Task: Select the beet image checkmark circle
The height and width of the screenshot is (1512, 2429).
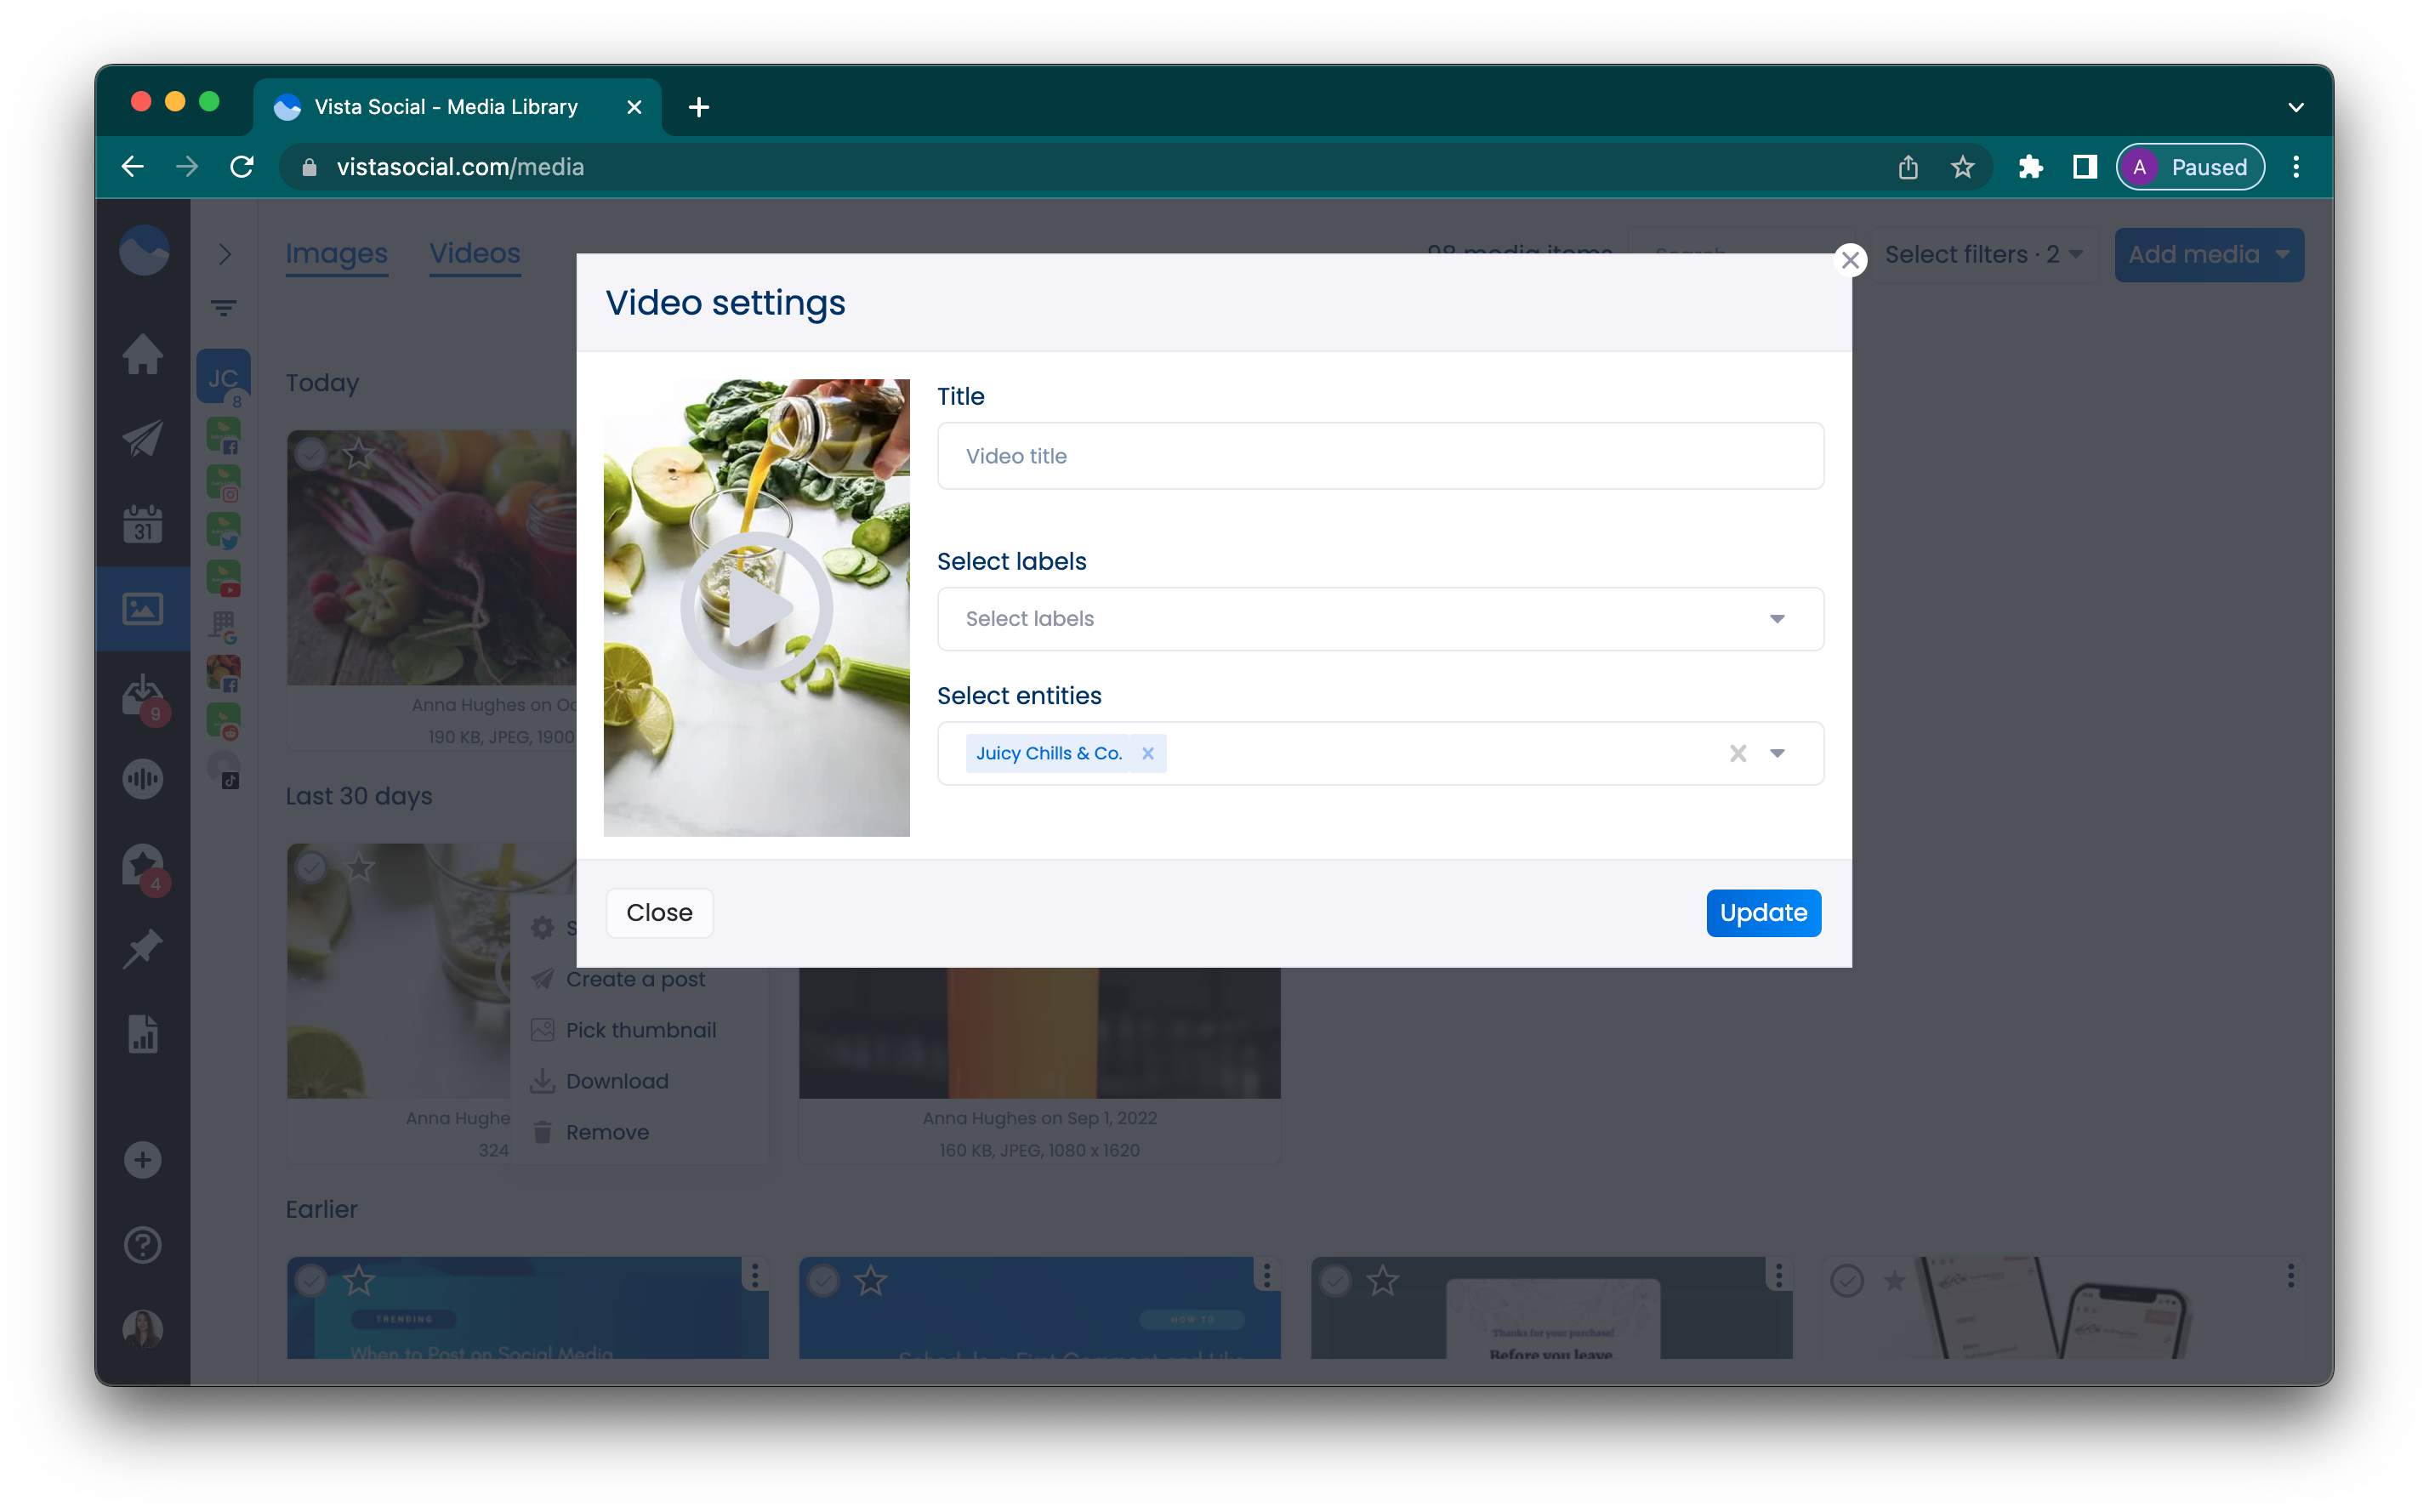Action: (312, 455)
